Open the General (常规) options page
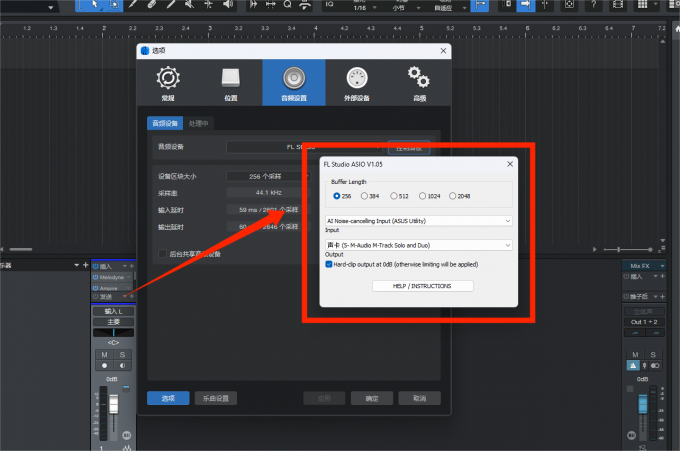Image resolution: width=680 pixels, height=451 pixels. click(x=168, y=83)
